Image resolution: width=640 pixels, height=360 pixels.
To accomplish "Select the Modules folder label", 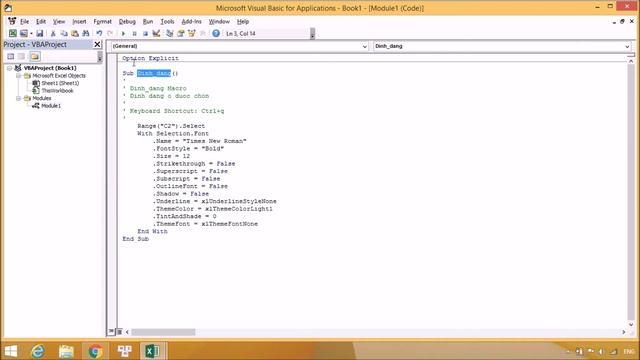I will [42, 98].
